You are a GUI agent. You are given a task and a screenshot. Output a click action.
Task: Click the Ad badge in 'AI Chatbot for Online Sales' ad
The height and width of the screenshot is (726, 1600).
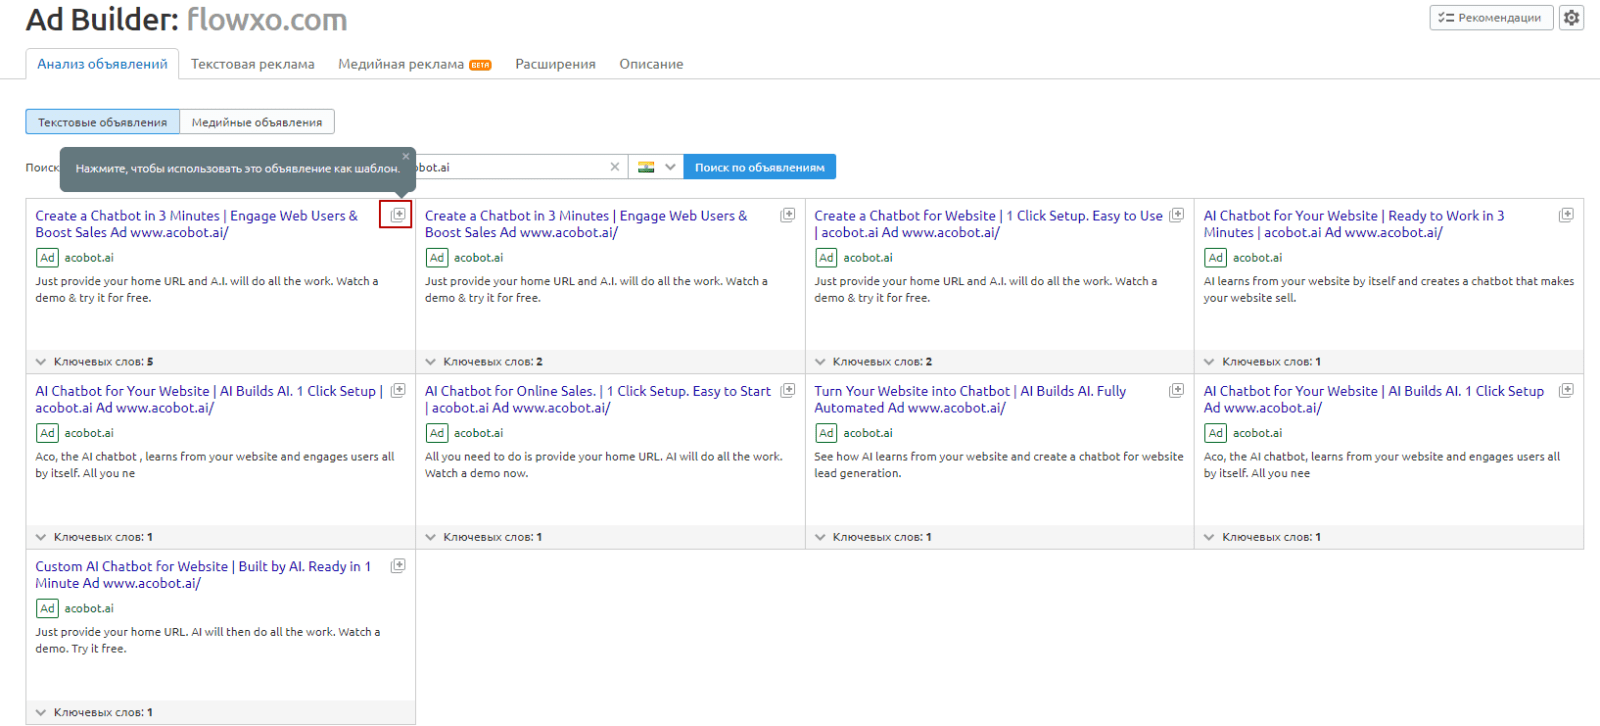[x=437, y=433]
